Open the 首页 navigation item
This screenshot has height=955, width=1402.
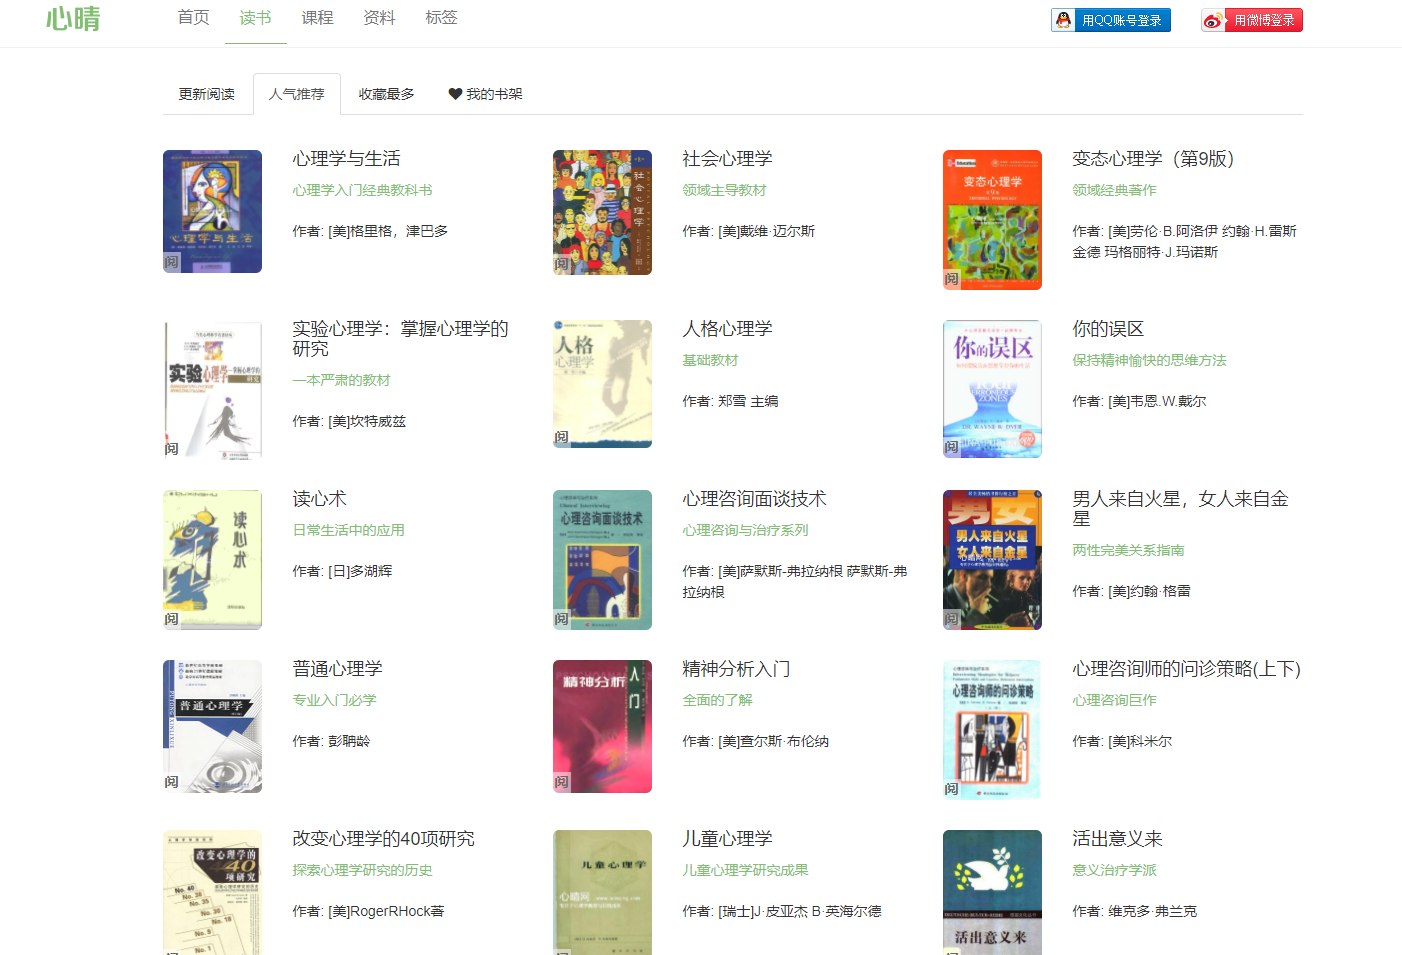[x=193, y=17]
